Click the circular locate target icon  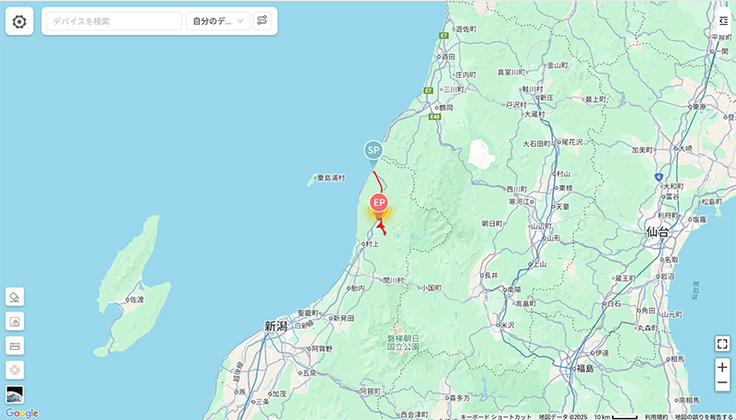(15, 370)
